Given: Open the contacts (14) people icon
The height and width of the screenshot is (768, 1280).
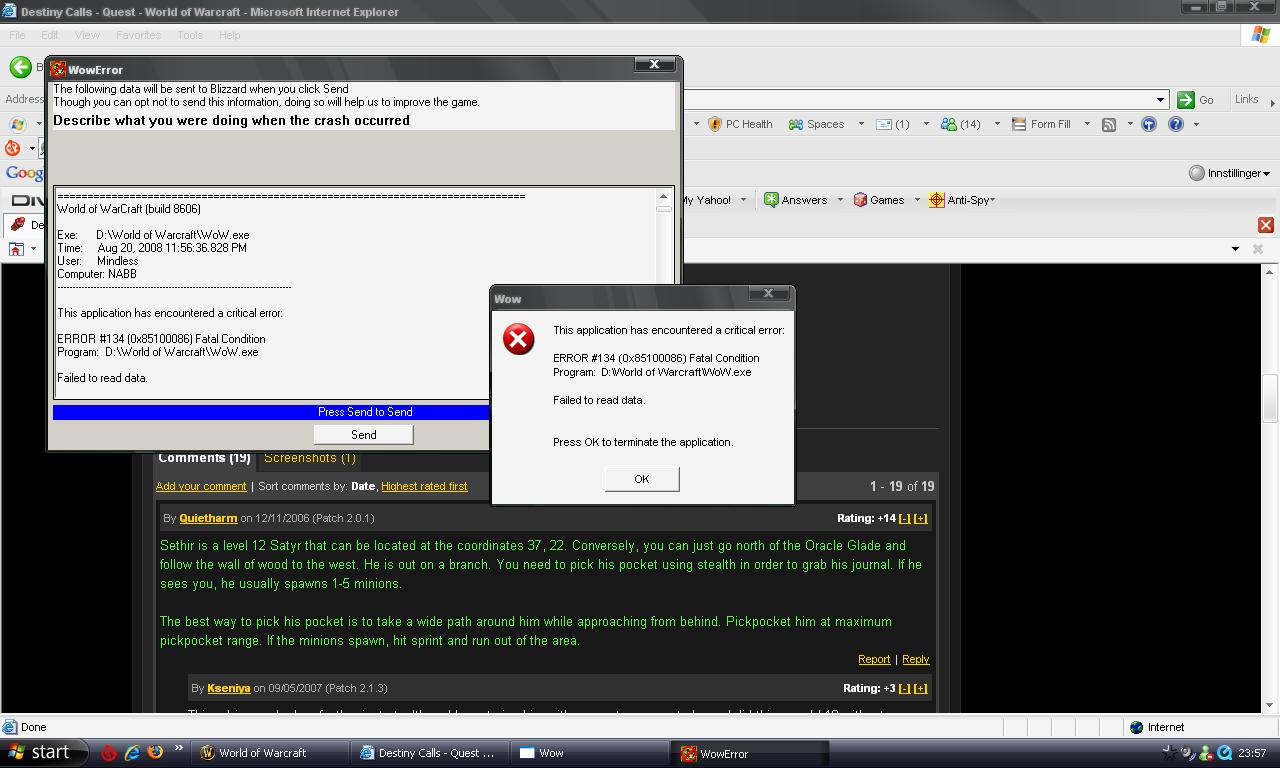Looking at the screenshot, I should point(948,124).
